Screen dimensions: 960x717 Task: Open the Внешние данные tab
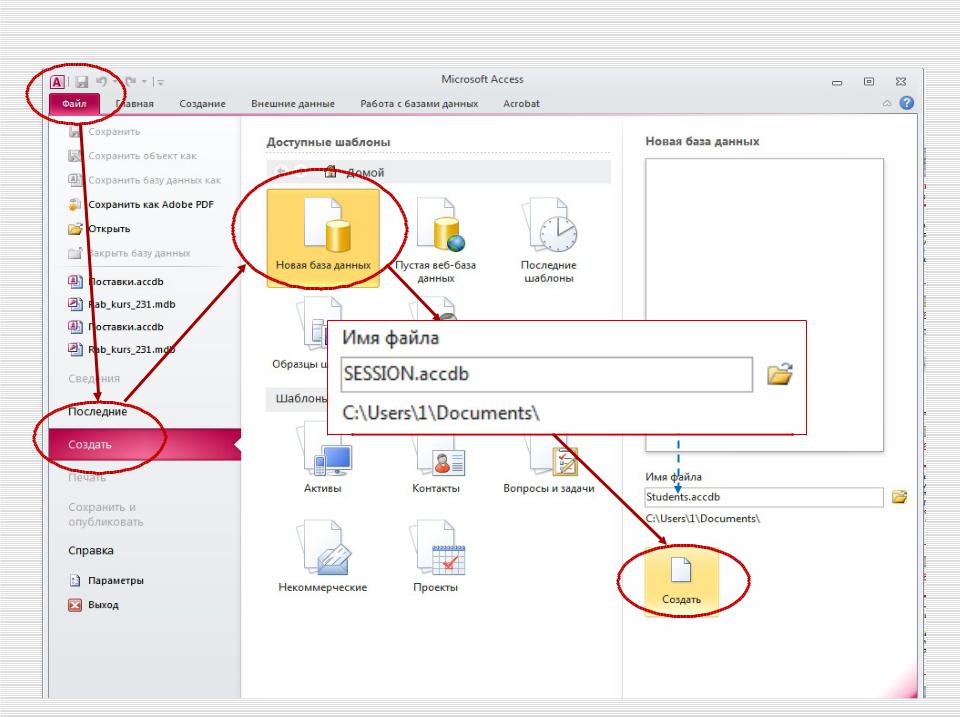(x=293, y=103)
